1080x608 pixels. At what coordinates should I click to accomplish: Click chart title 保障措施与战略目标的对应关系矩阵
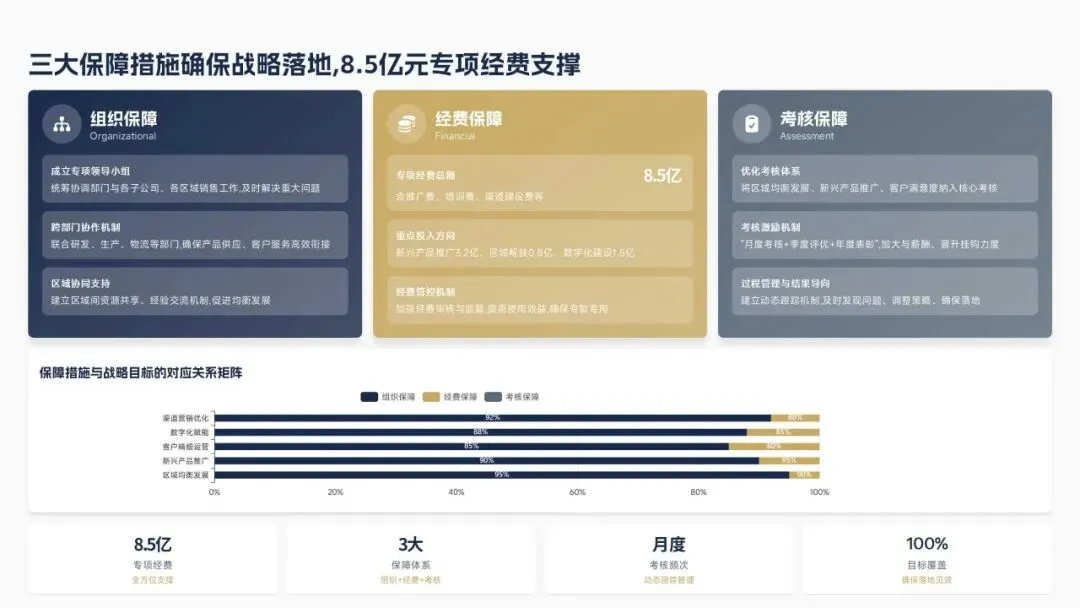pyautogui.click(x=141, y=373)
